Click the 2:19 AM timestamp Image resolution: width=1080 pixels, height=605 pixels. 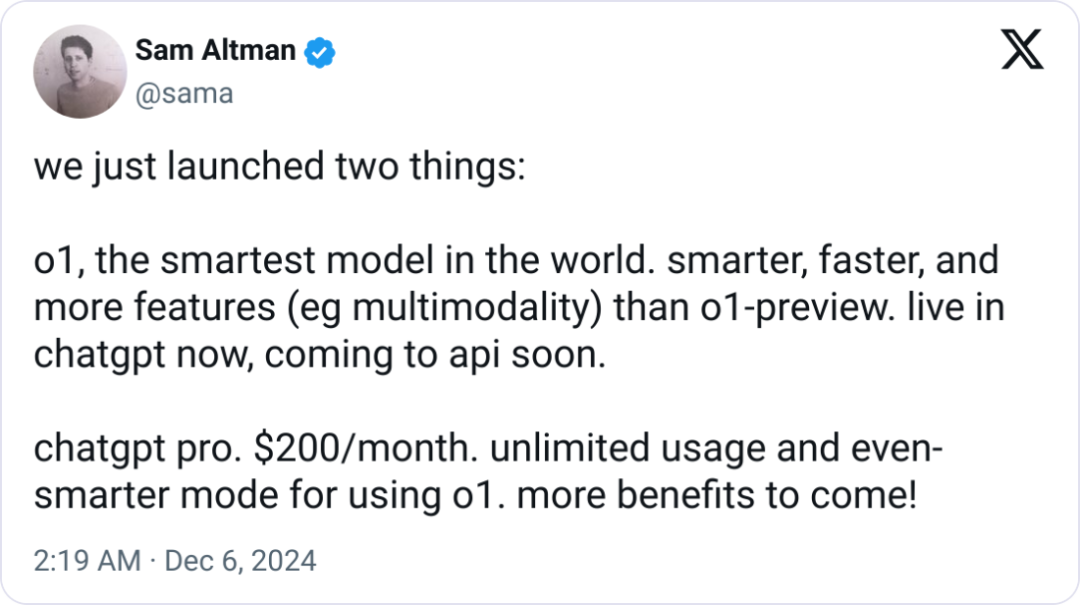87,561
